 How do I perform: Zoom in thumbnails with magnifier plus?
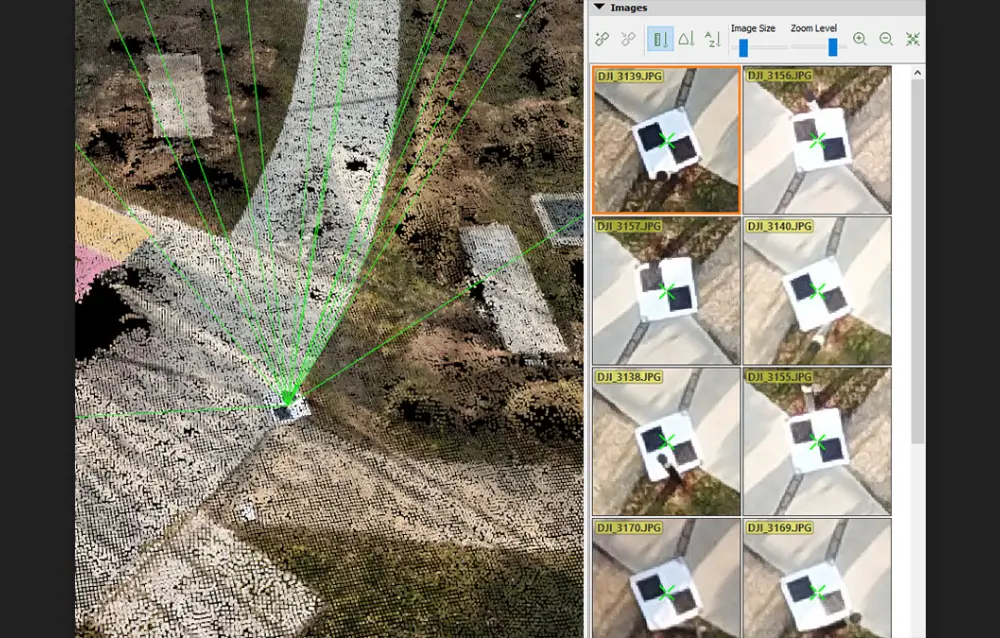[x=860, y=40]
